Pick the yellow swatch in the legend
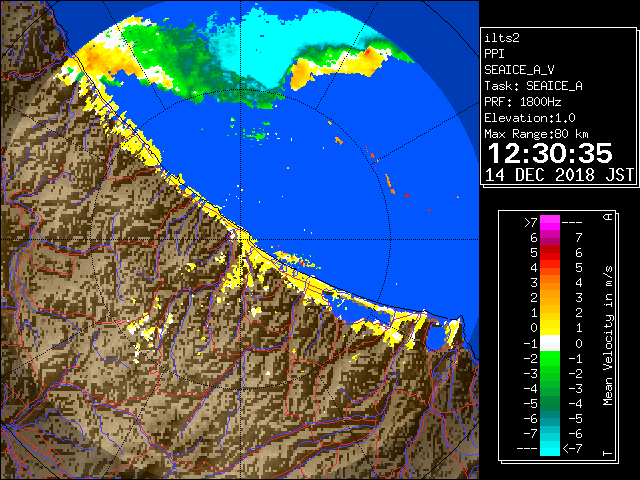 (x=550, y=328)
